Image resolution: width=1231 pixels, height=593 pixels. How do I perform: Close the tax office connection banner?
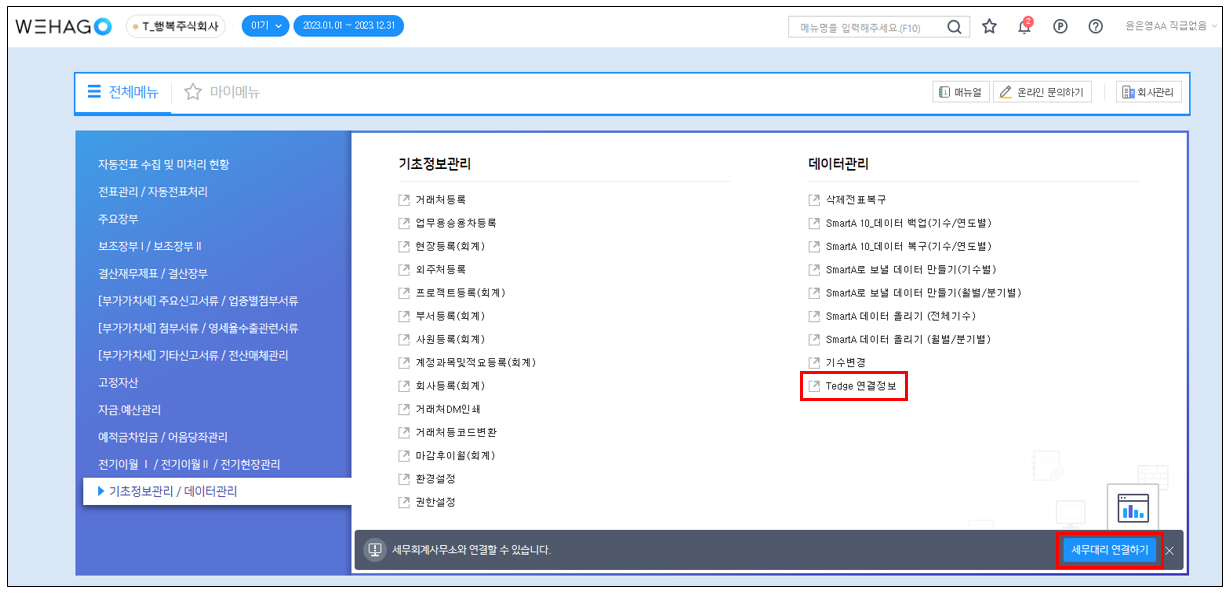pyautogui.click(x=1169, y=550)
